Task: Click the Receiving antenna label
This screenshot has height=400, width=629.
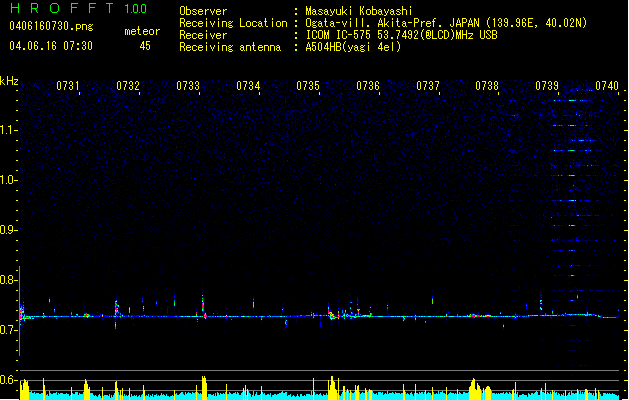Action: click(230, 47)
